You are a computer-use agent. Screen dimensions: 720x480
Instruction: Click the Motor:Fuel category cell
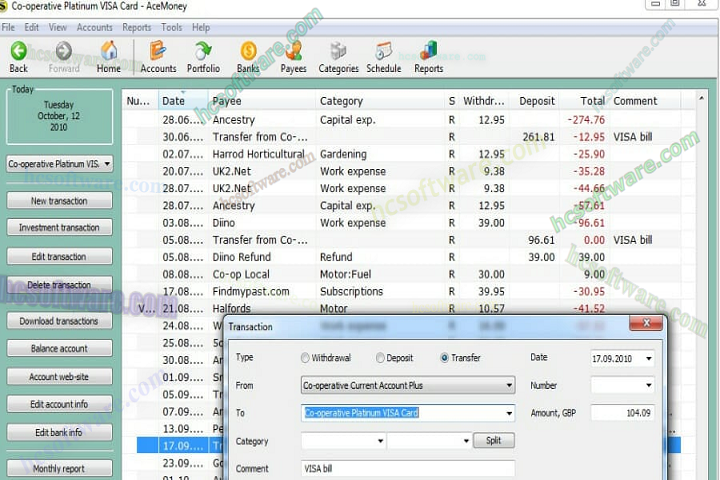coord(345,274)
